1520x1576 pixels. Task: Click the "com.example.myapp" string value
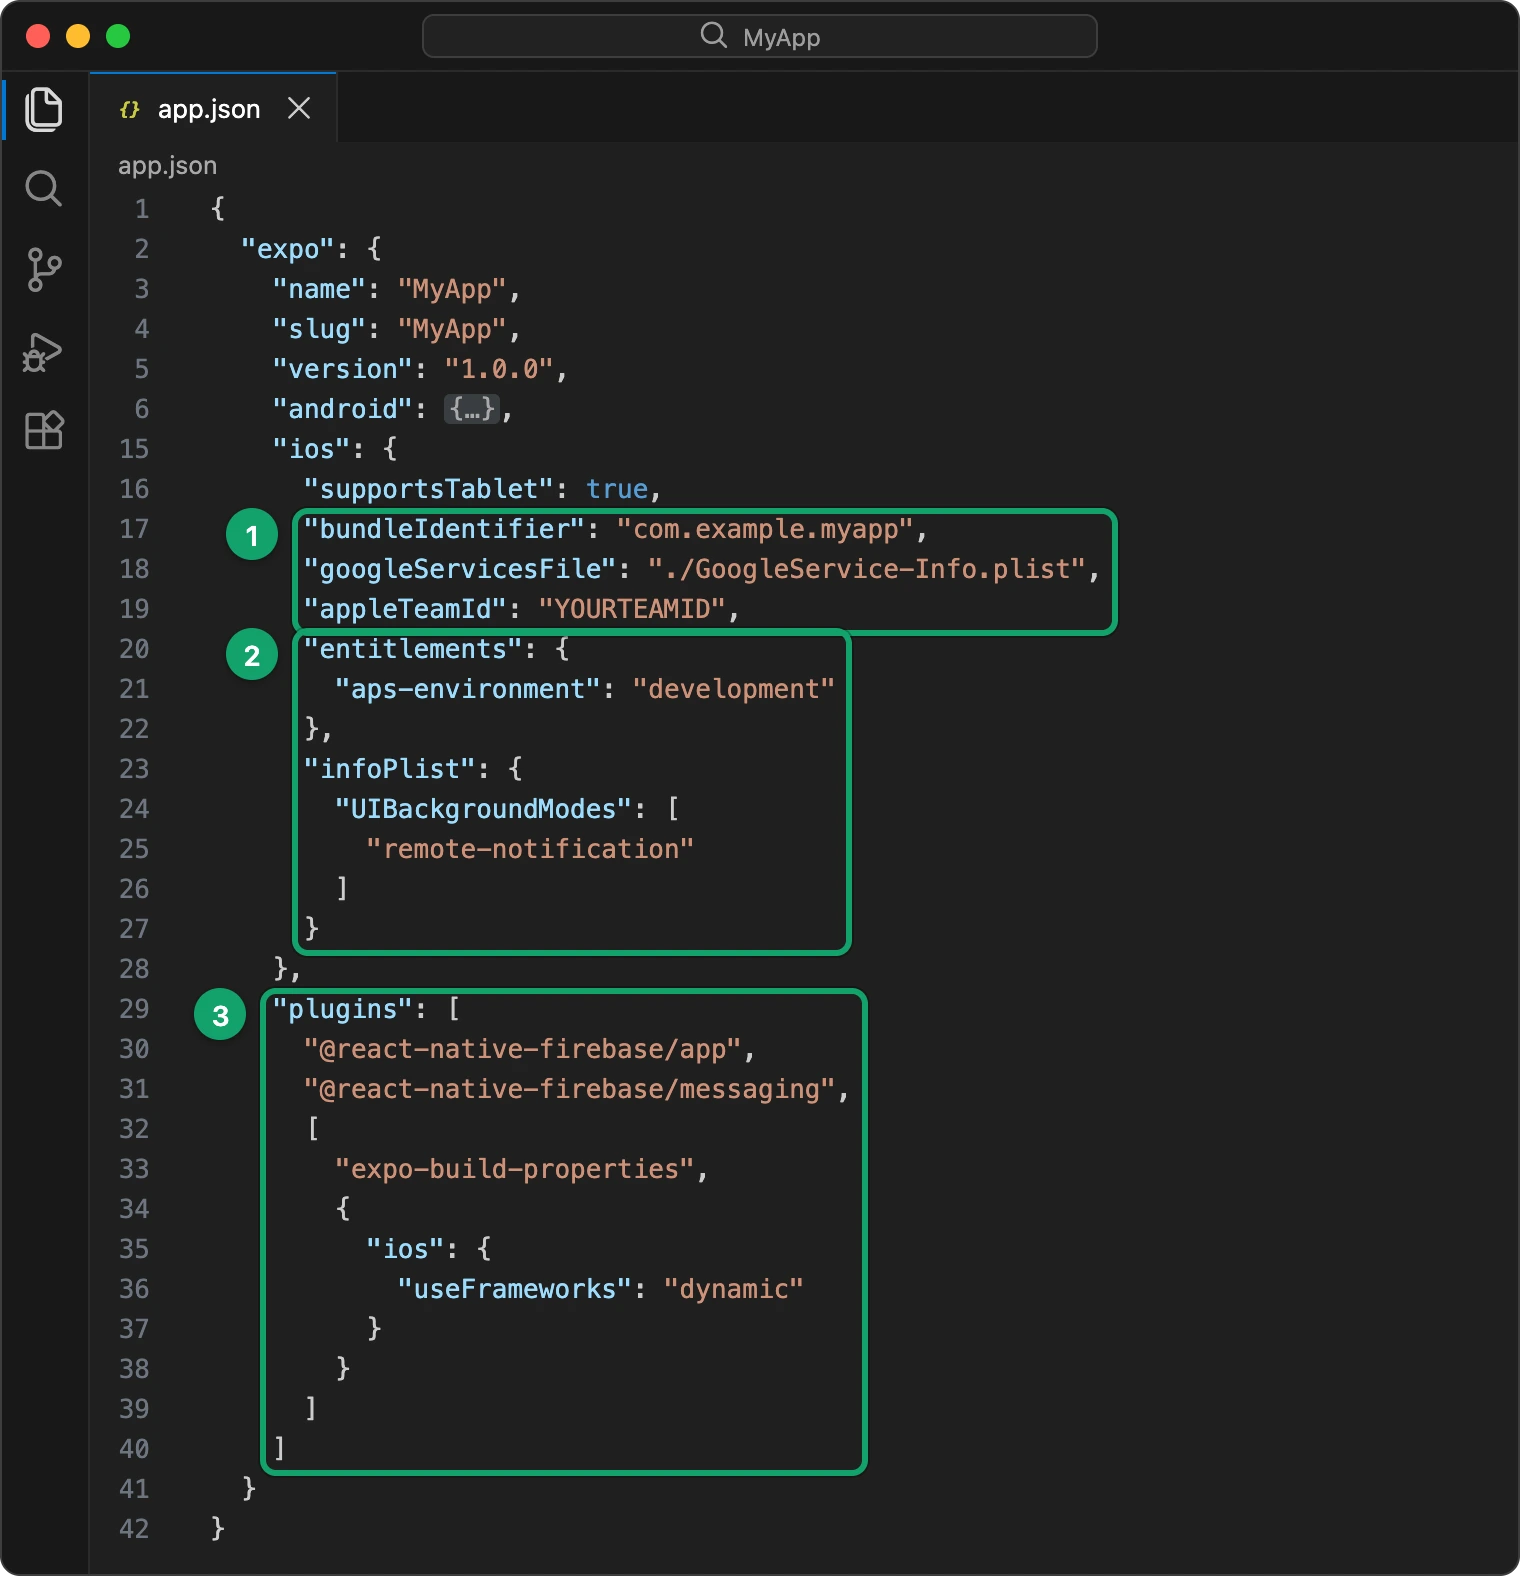click(765, 529)
